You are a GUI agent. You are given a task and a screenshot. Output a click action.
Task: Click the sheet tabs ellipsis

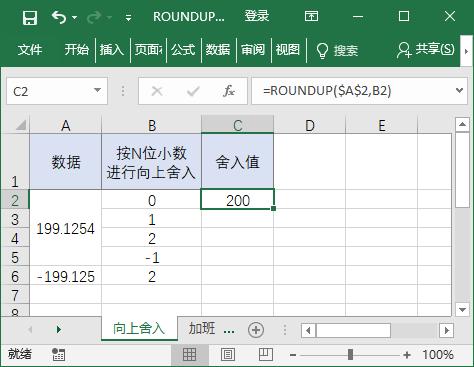[229, 331]
